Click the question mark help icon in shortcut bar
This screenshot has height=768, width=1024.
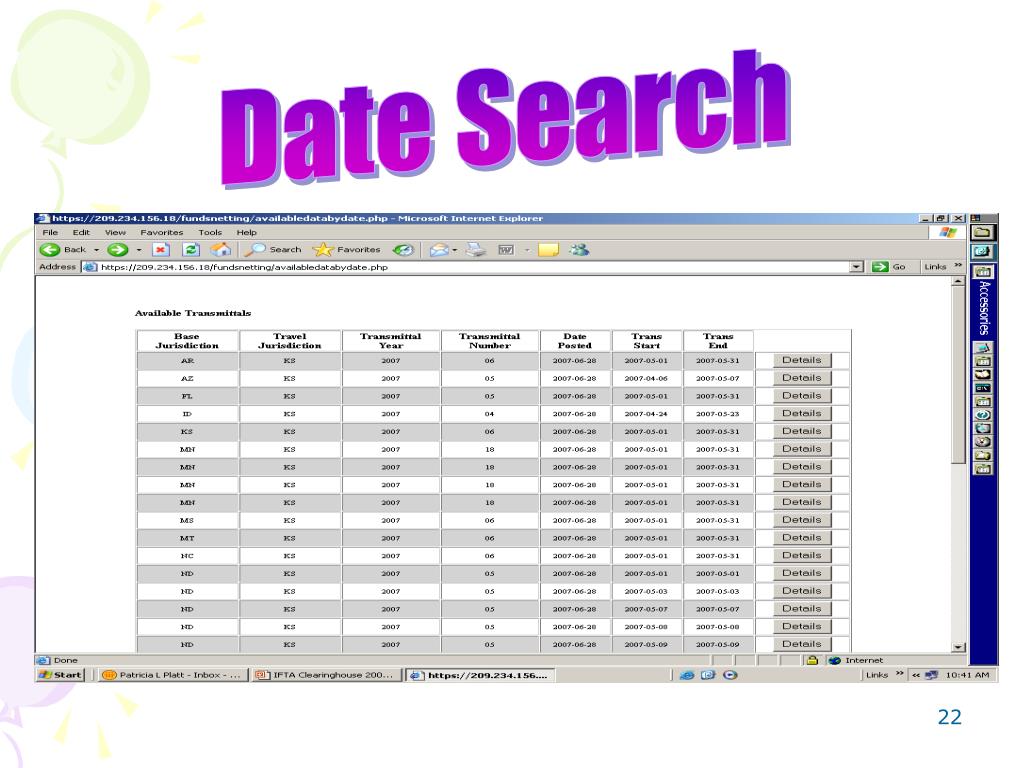(983, 415)
